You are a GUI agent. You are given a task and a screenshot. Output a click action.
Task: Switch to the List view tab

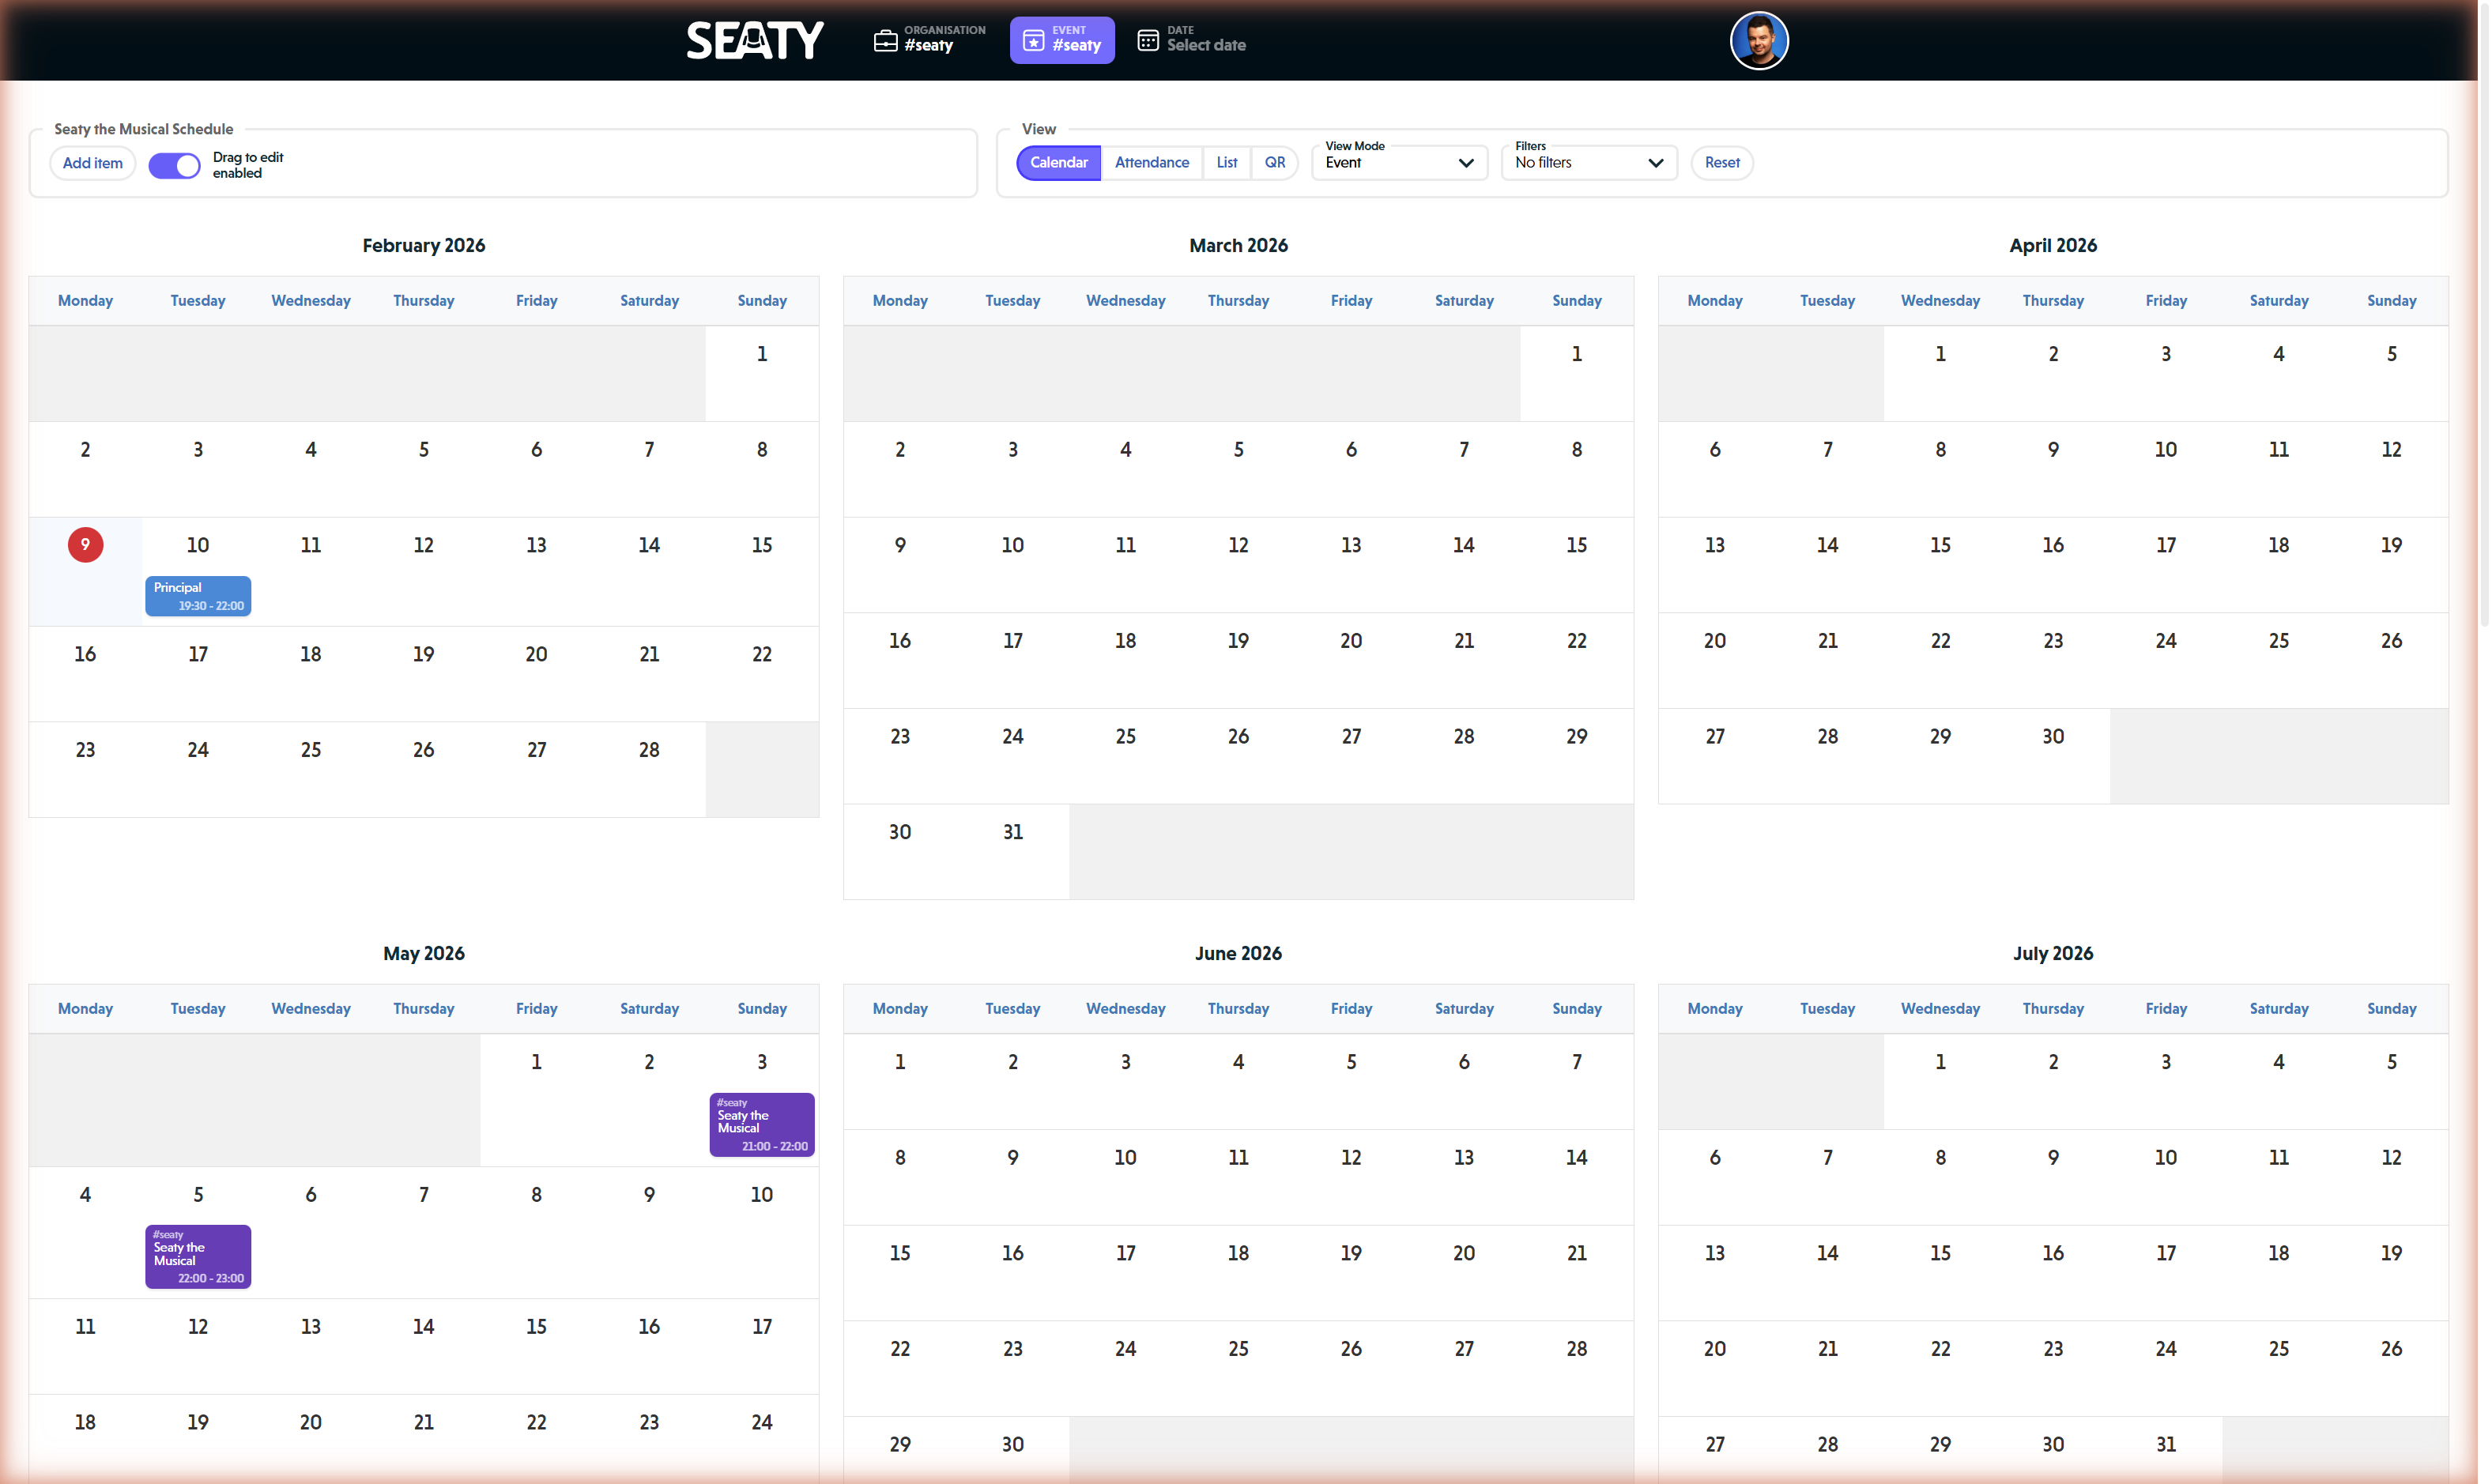[1226, 162]
